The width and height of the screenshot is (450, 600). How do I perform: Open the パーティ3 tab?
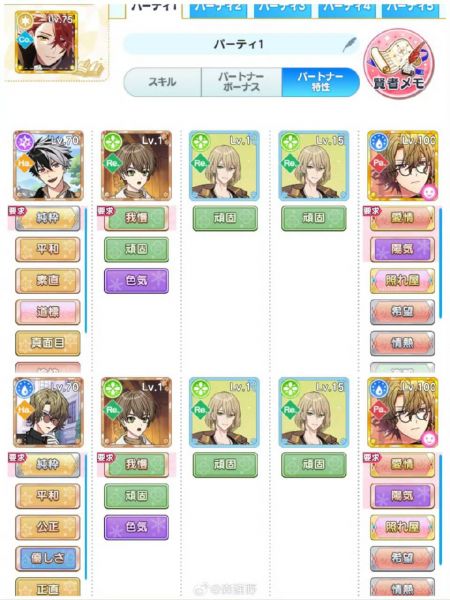click(x=282, y=10)
